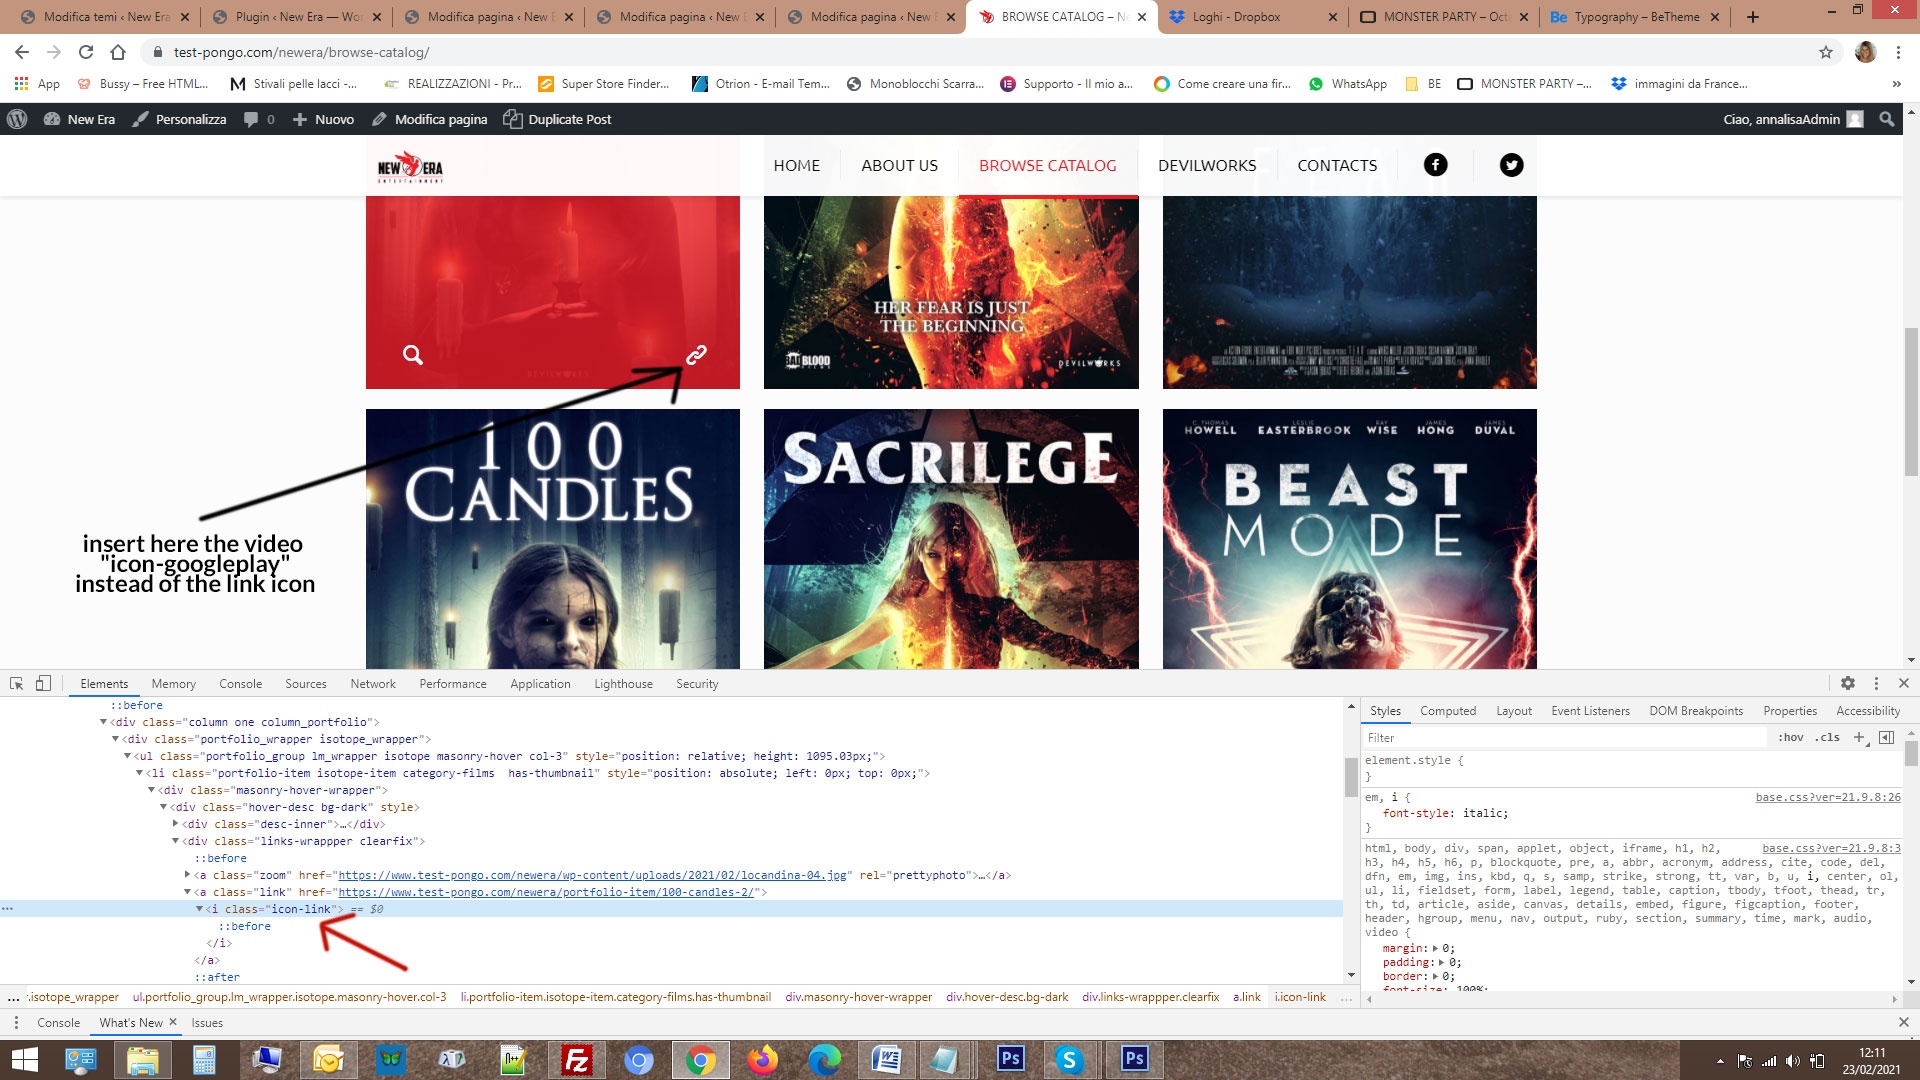Open the Event Listeners tab
Viewport: 1920px width, 1080px height.
[1590, 711]
